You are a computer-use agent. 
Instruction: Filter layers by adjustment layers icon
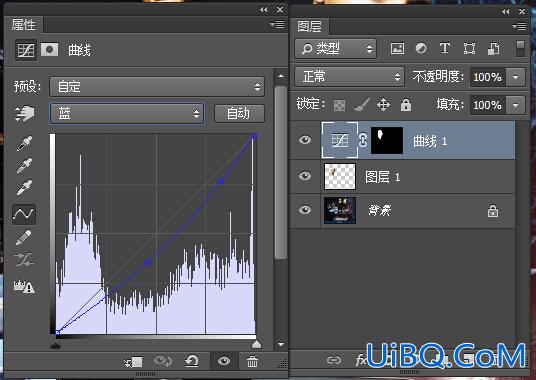click(421, 48)
